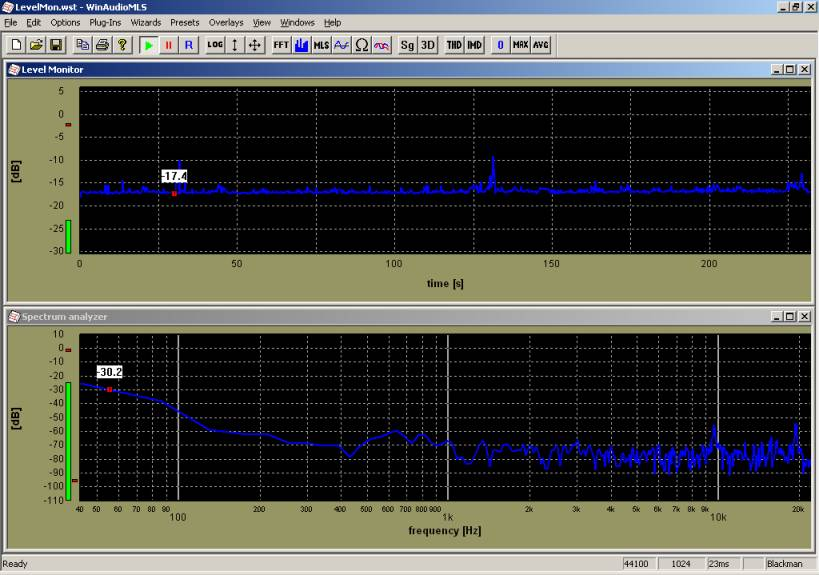Open the Overlays menu

225,22
